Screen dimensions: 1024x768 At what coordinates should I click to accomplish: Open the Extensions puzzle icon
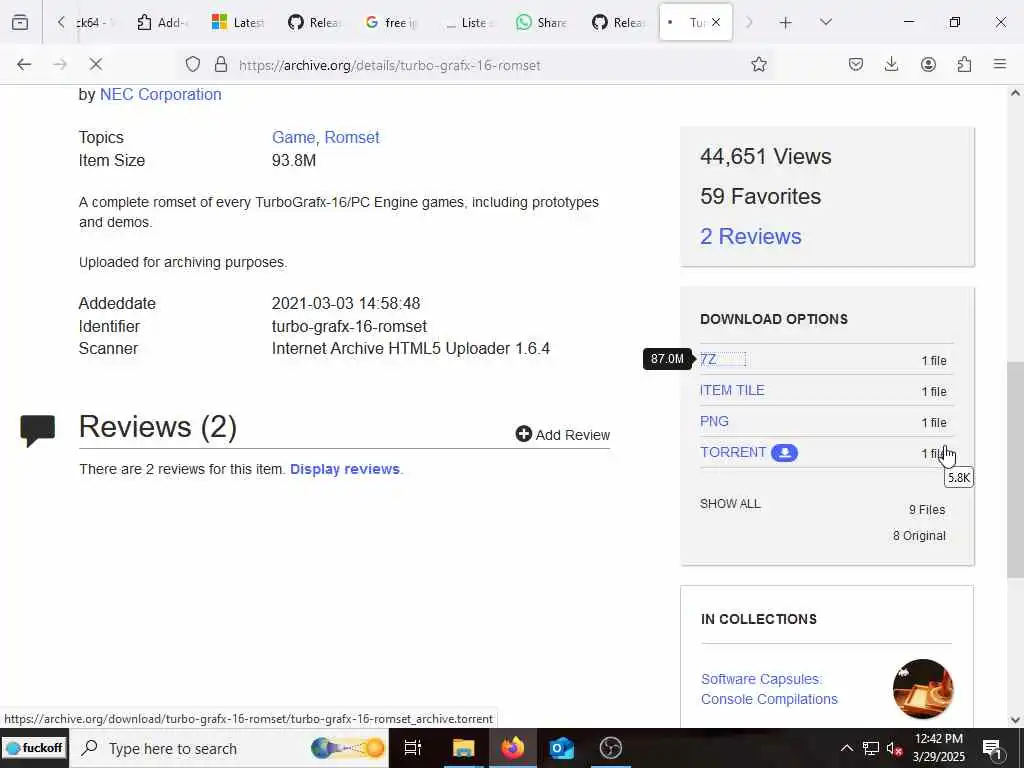(965, 64)
